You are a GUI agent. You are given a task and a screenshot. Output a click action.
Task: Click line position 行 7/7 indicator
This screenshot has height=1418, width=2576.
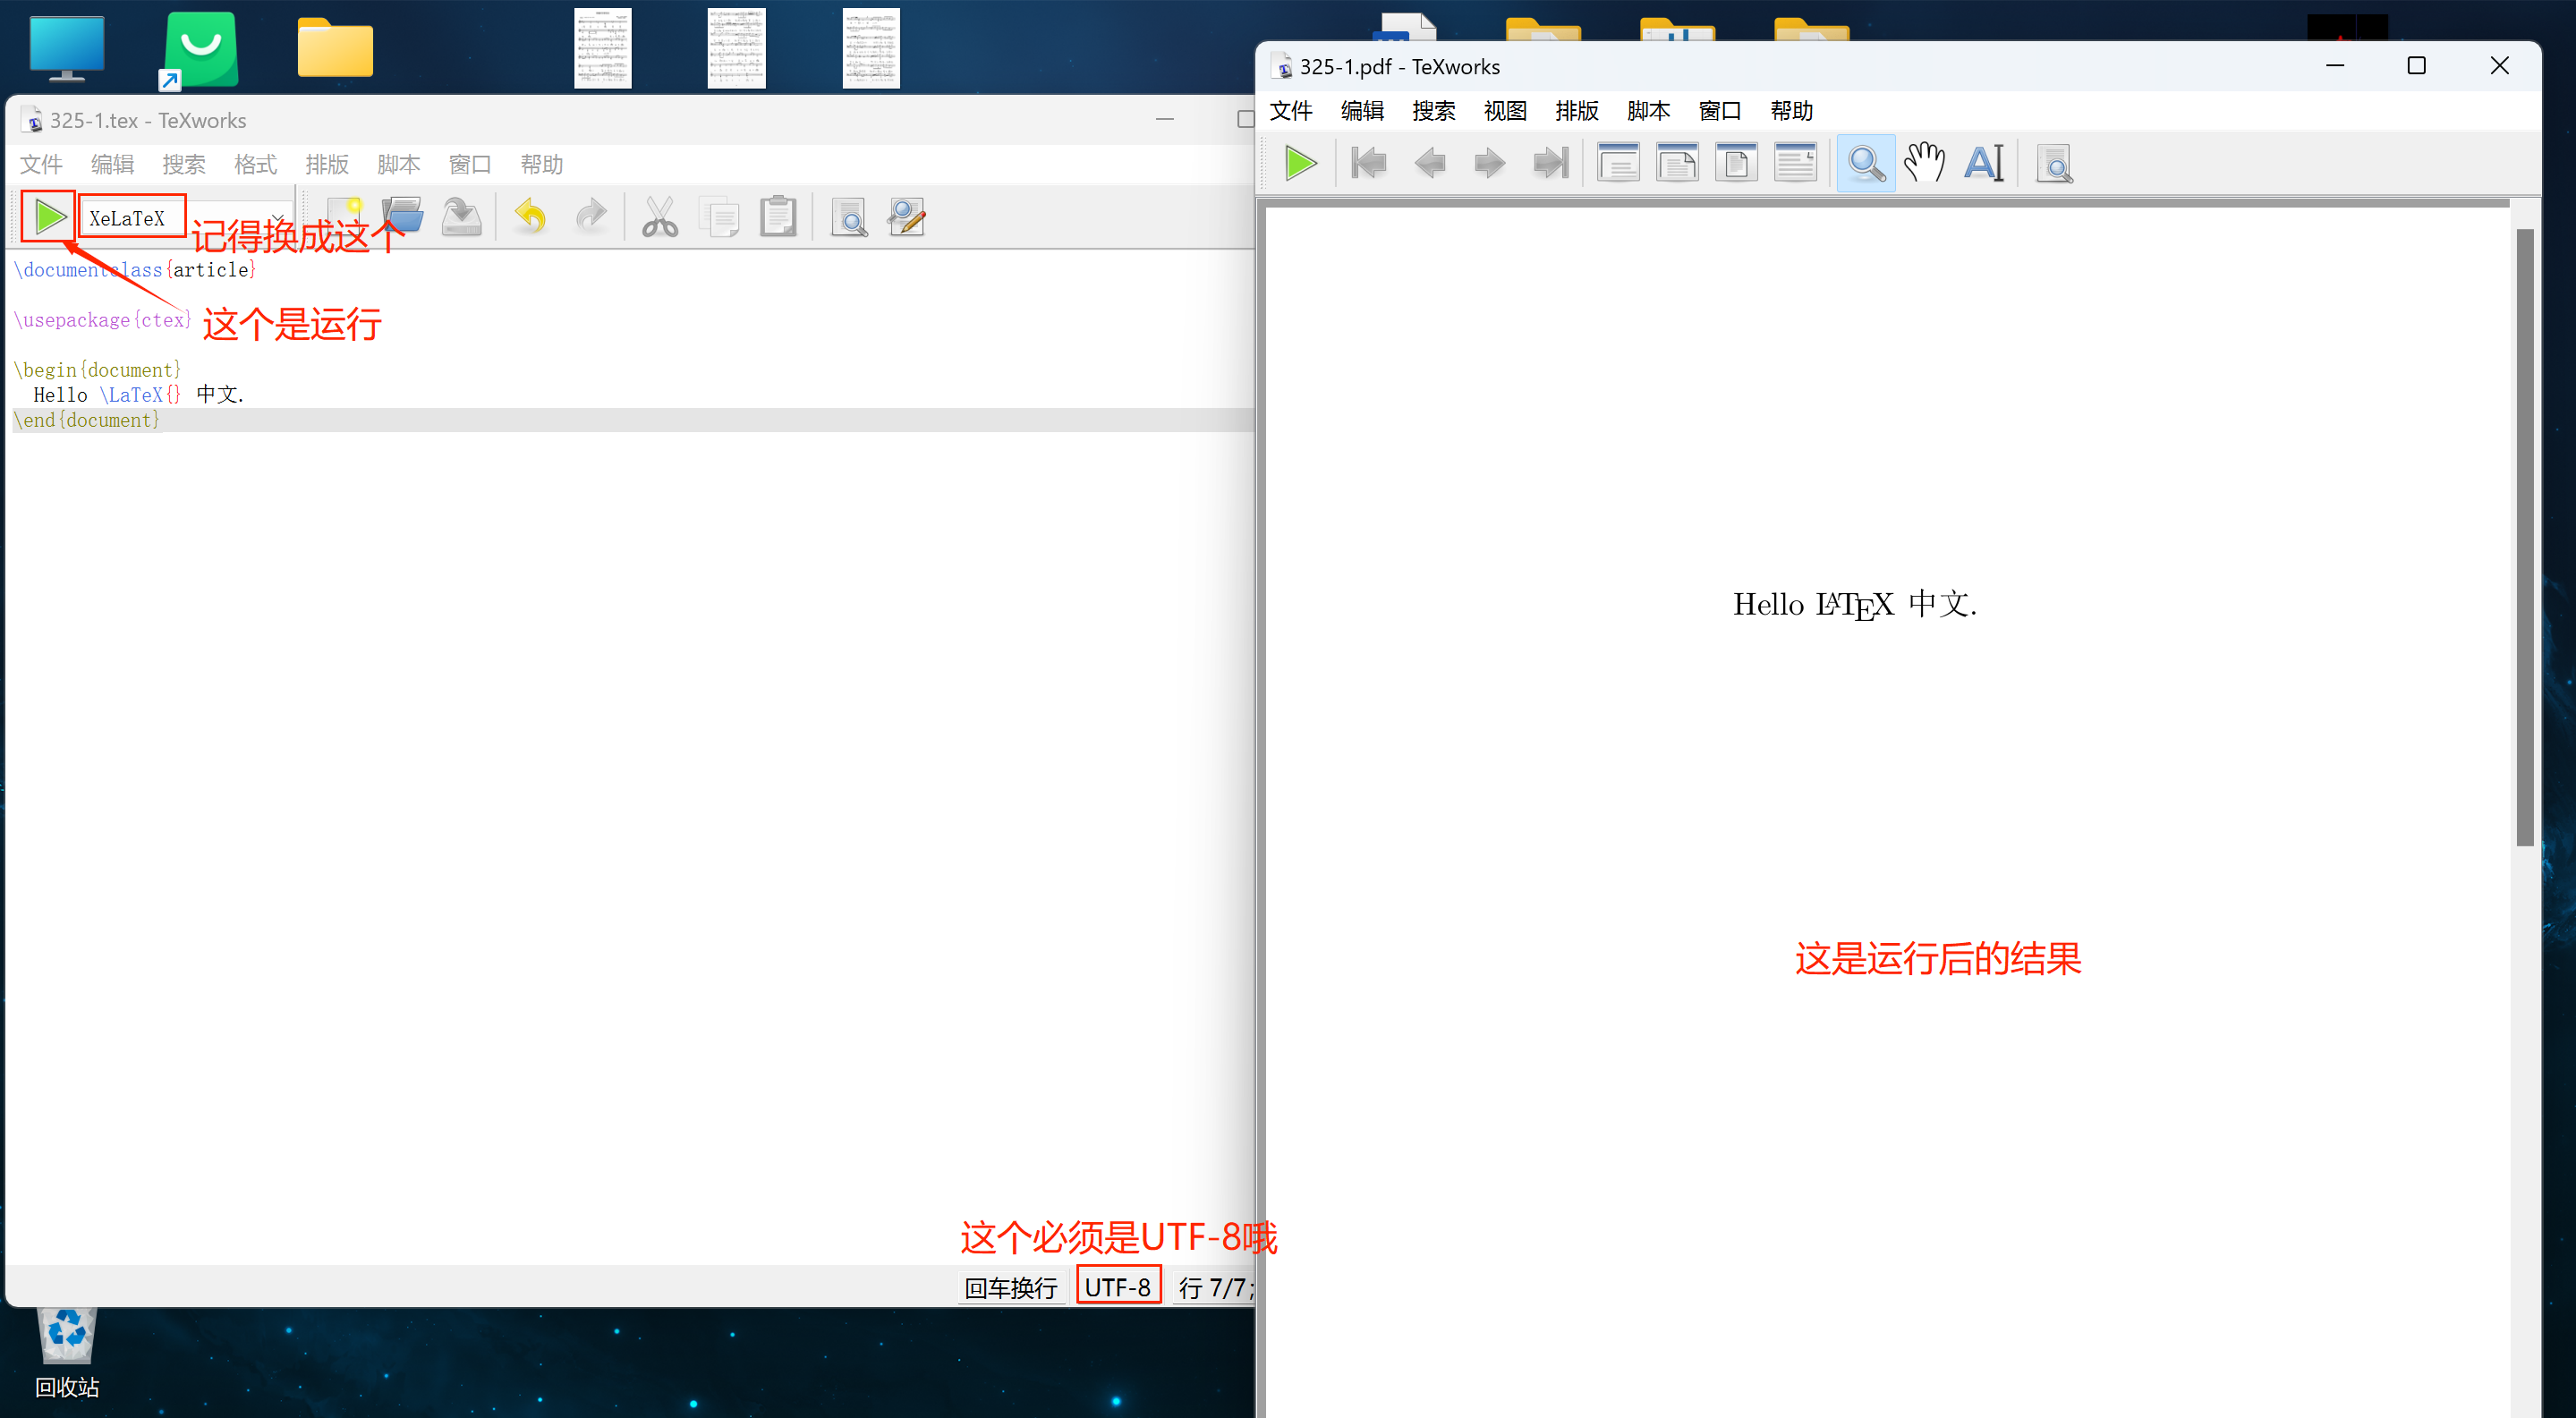pyautogui.click(x=1213, y=1287)
